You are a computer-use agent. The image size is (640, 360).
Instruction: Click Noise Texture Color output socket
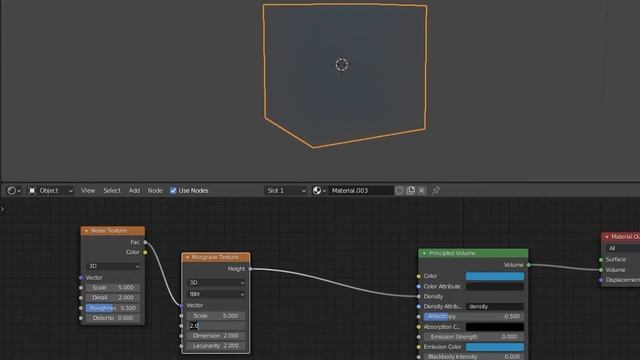145,252
